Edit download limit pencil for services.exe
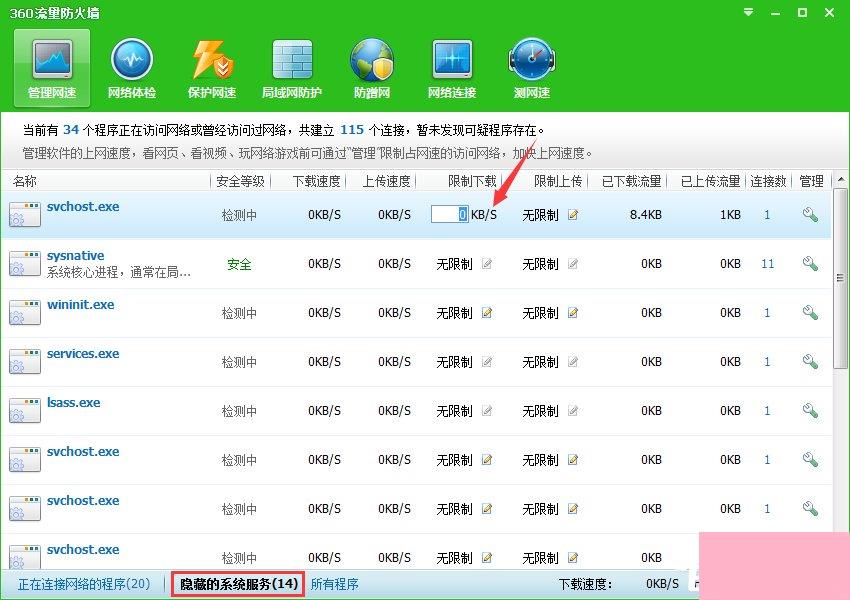Image resolution: width=850 pixels, height=600 pixels. coord(487,362)
